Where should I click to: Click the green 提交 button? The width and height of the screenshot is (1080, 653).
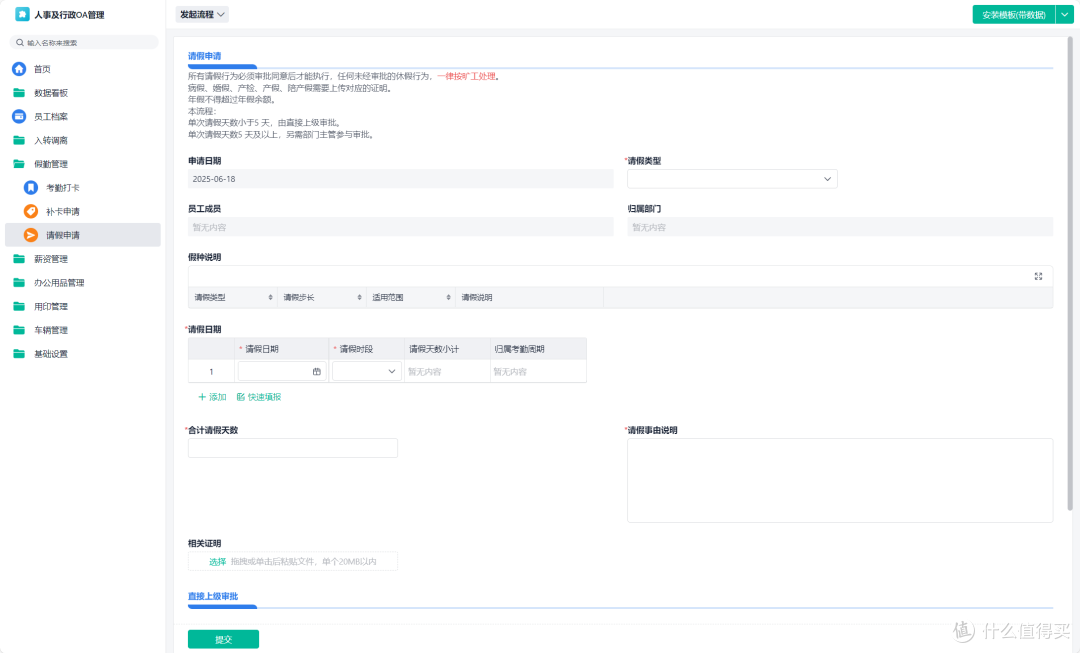(223, 639)
